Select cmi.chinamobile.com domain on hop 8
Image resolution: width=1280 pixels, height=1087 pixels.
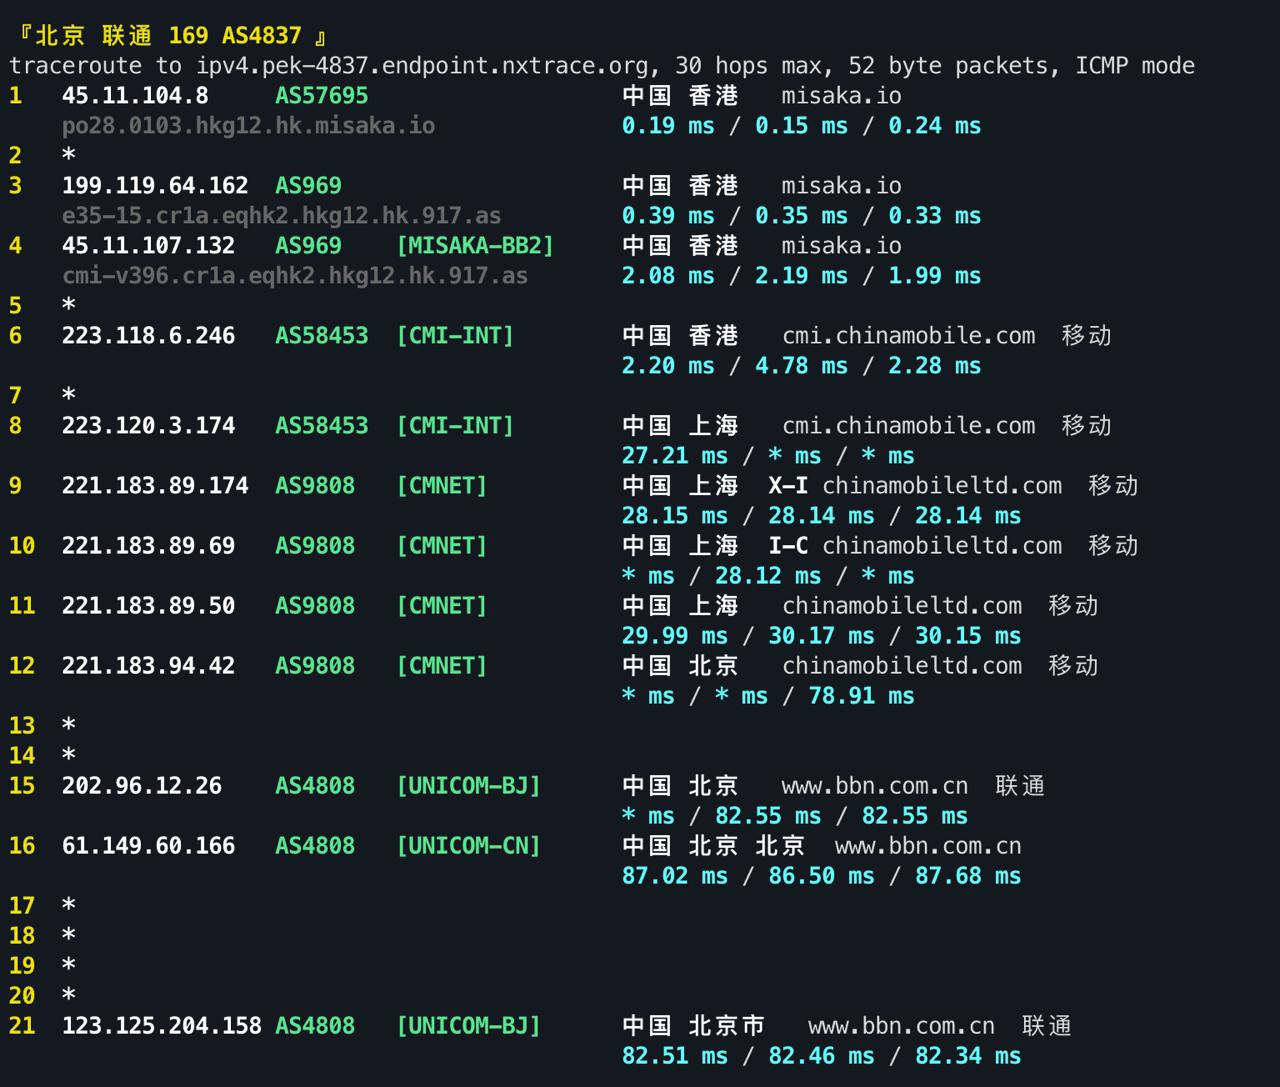(x=908, y=425)
